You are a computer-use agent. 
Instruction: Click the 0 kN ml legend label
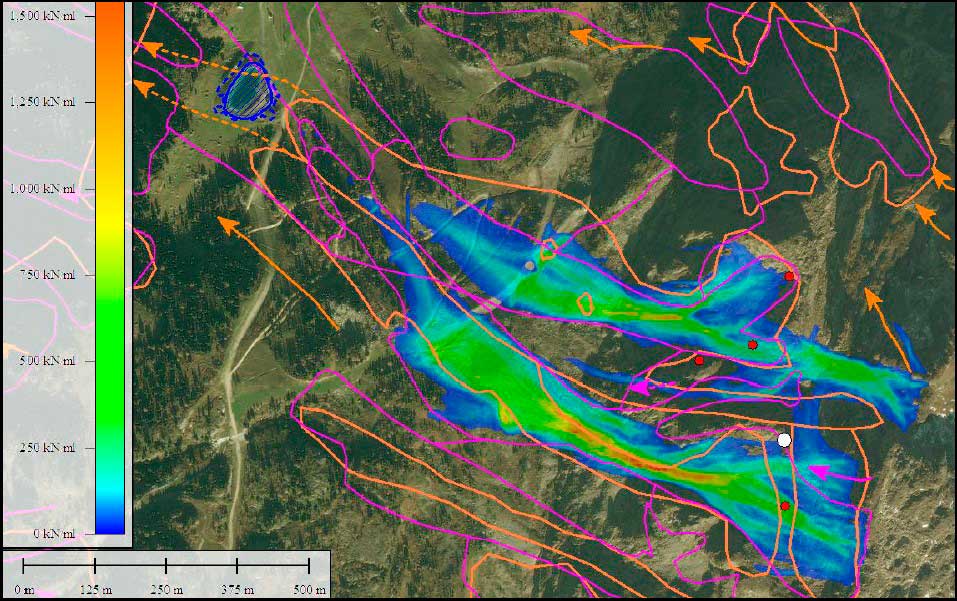[x=52, y=533]
